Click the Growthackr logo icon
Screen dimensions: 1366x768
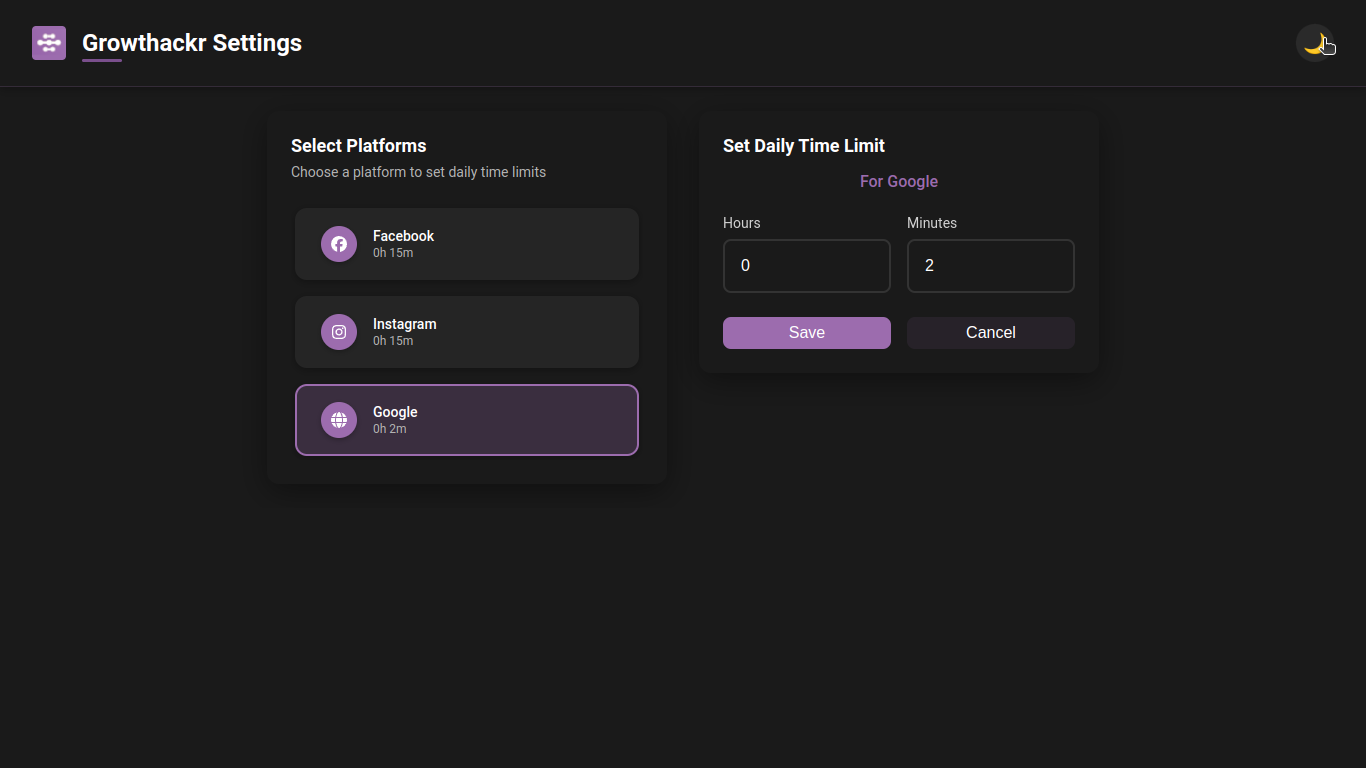click(x=49, y=42)
